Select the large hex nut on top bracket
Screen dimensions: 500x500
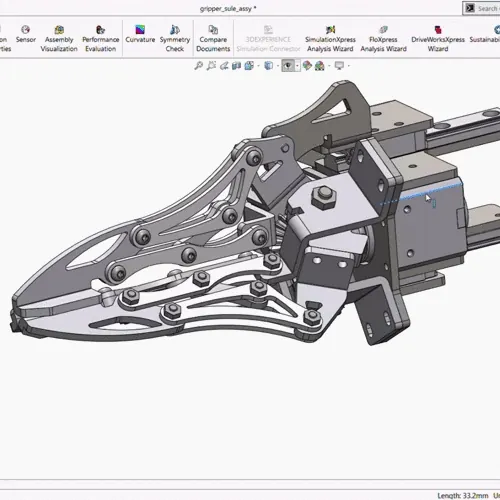click(x=323, y=197)
